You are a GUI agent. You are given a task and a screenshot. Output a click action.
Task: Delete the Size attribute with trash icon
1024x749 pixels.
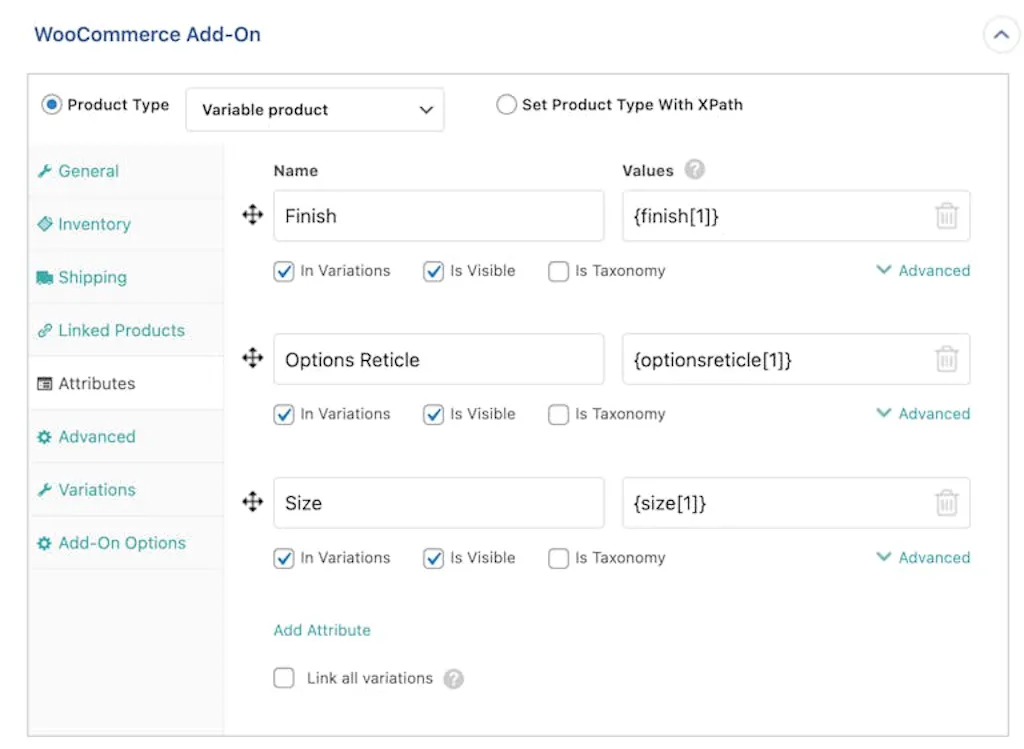pos(946,502)
